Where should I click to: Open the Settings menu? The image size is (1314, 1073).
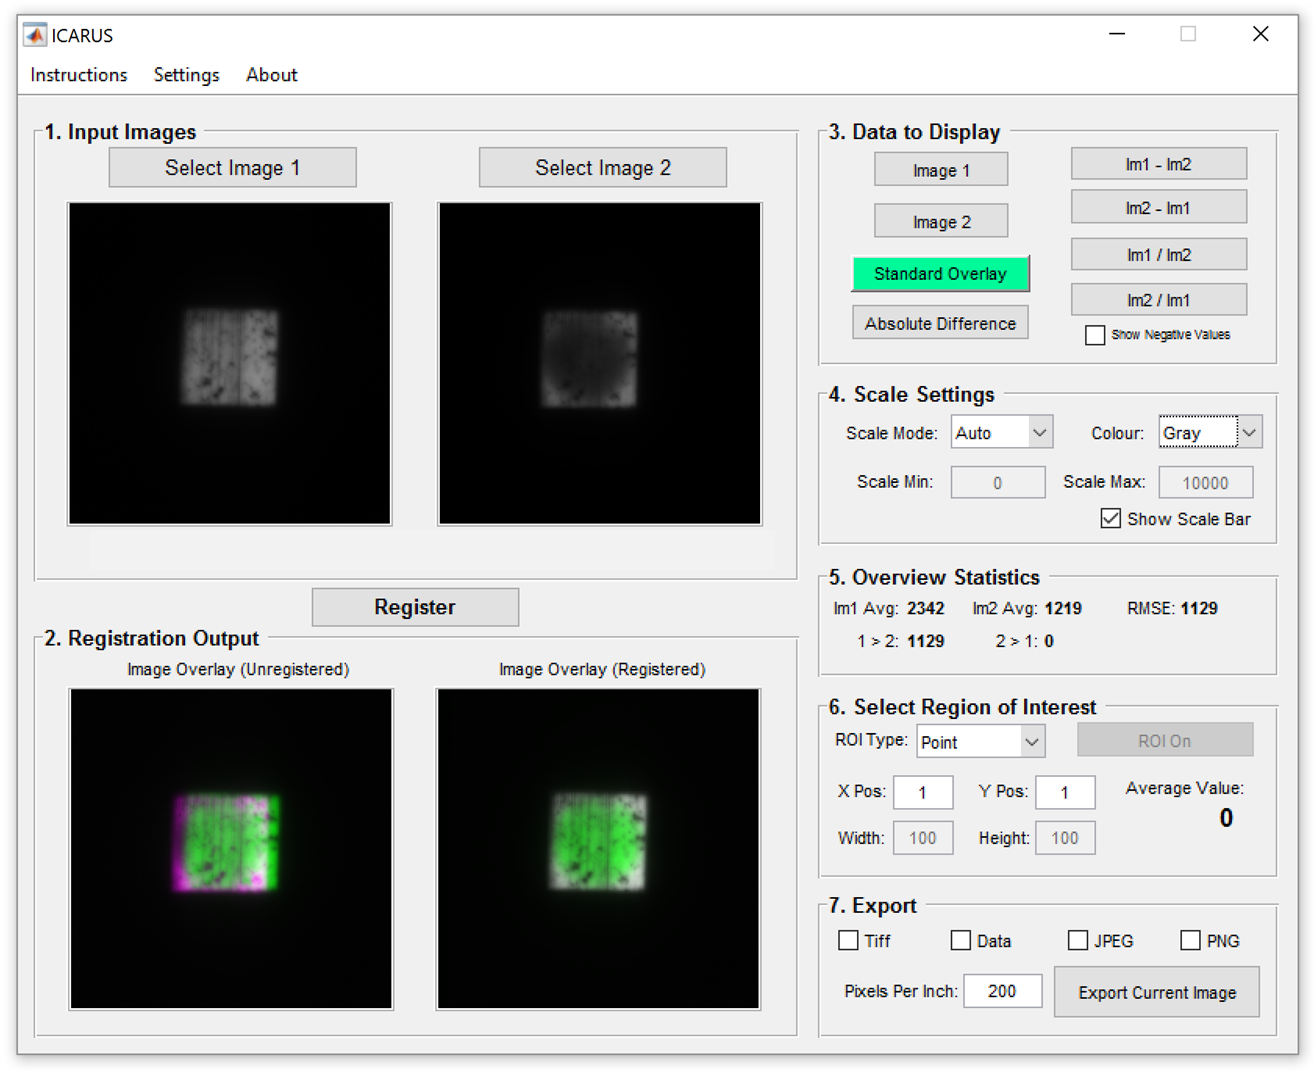[186, 75]
